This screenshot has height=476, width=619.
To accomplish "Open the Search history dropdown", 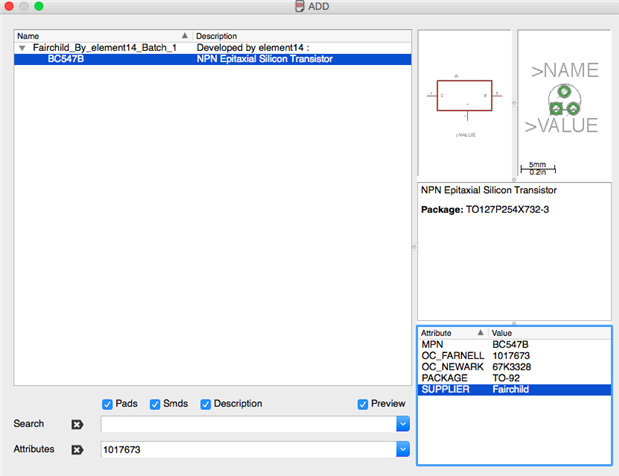I will 403,424.
